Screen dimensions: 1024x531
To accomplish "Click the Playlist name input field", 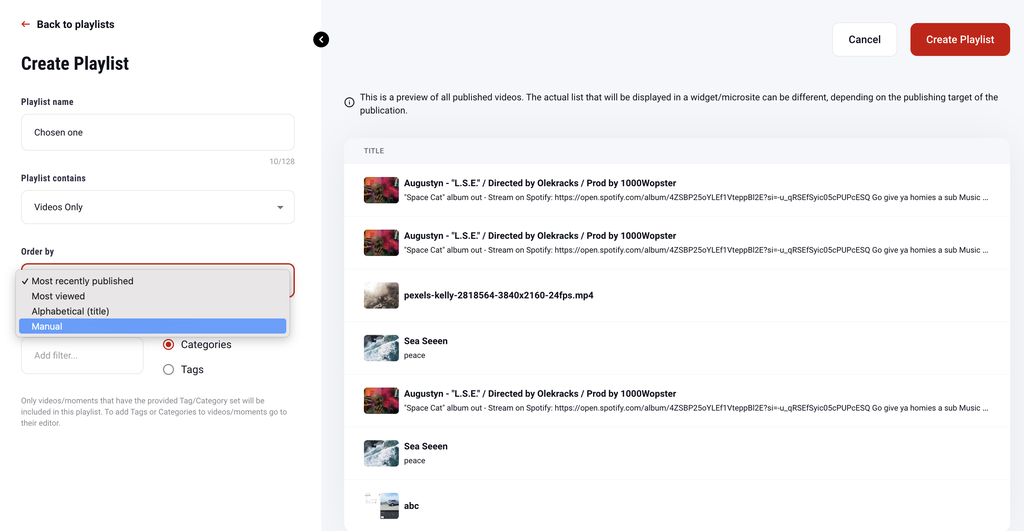I will (x=157, y=132).
